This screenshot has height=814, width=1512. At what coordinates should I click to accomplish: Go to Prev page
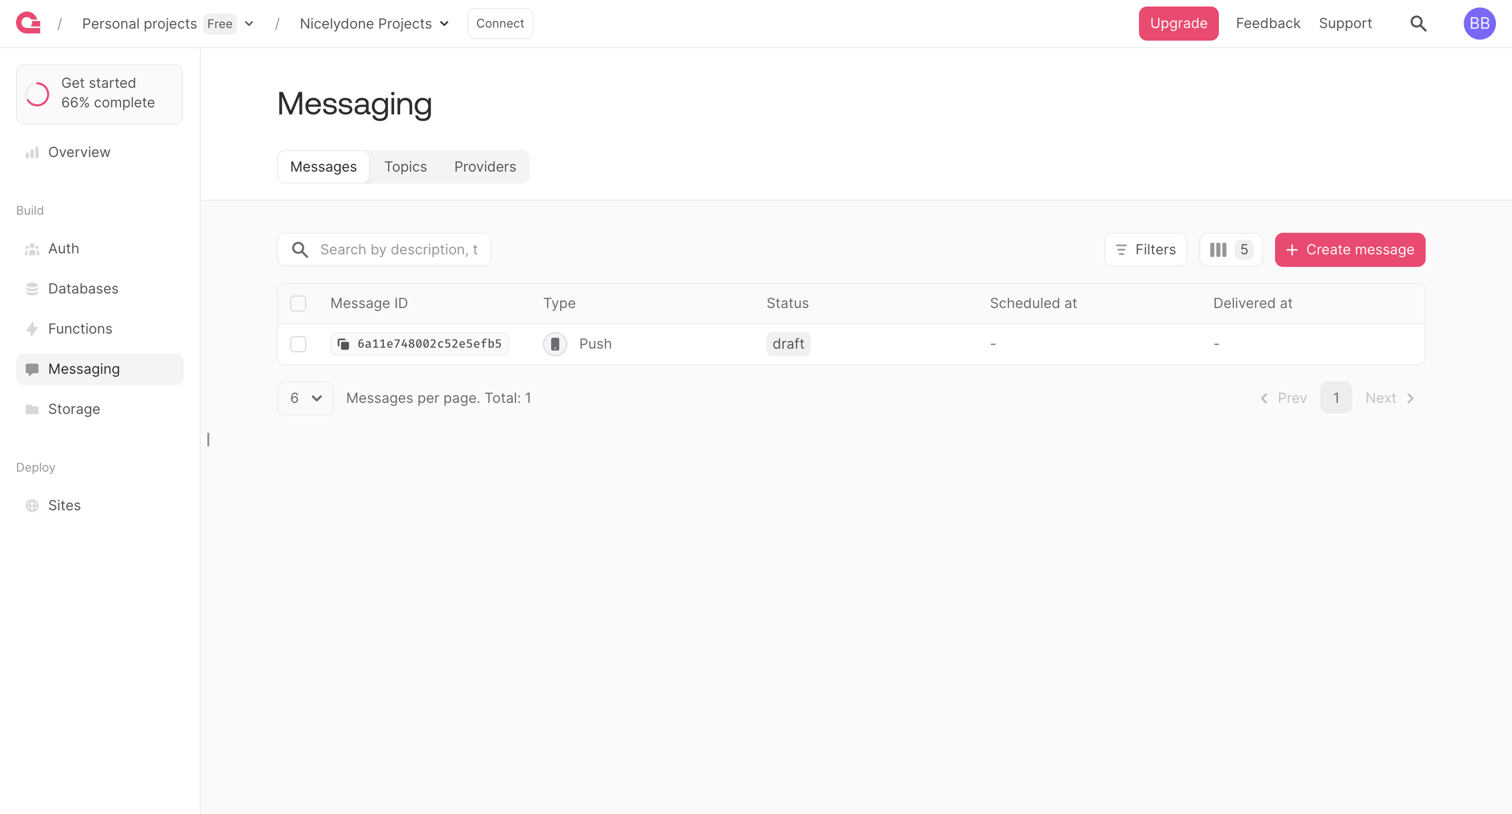click(x=1283, y=398)
